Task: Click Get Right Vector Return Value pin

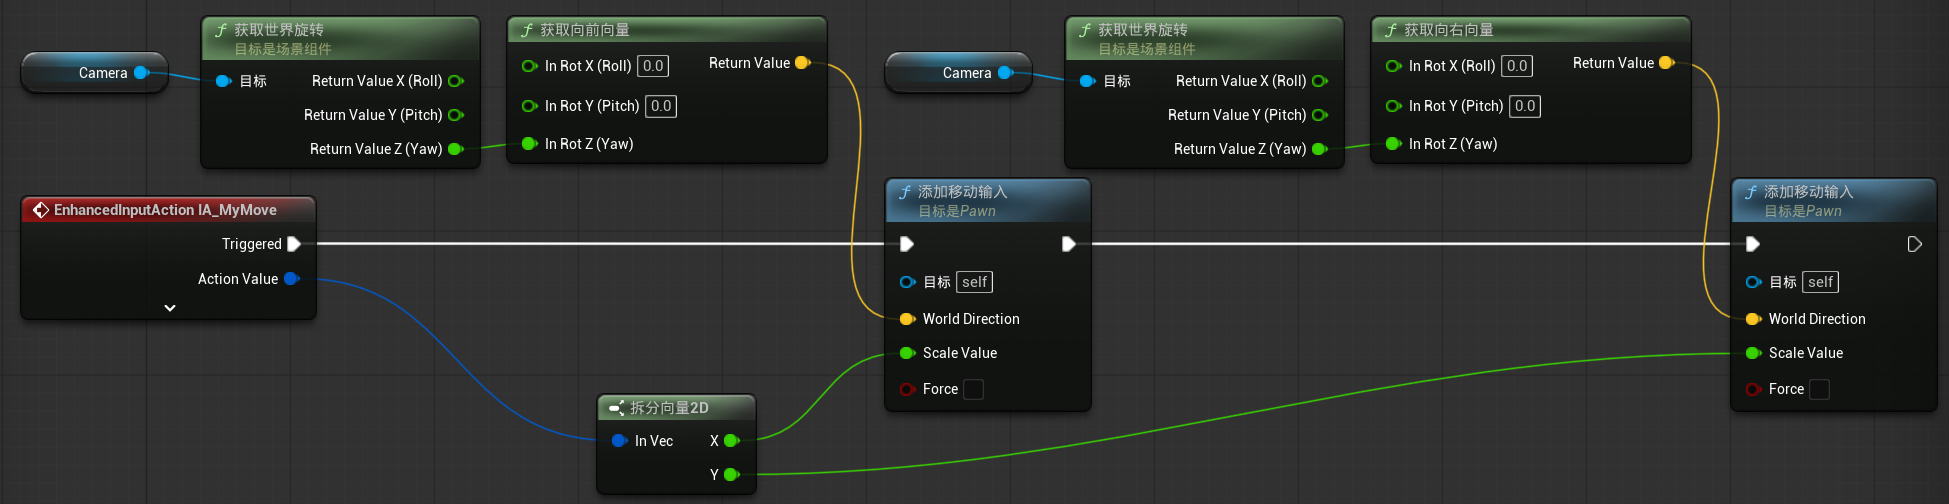Action: 1666,63
